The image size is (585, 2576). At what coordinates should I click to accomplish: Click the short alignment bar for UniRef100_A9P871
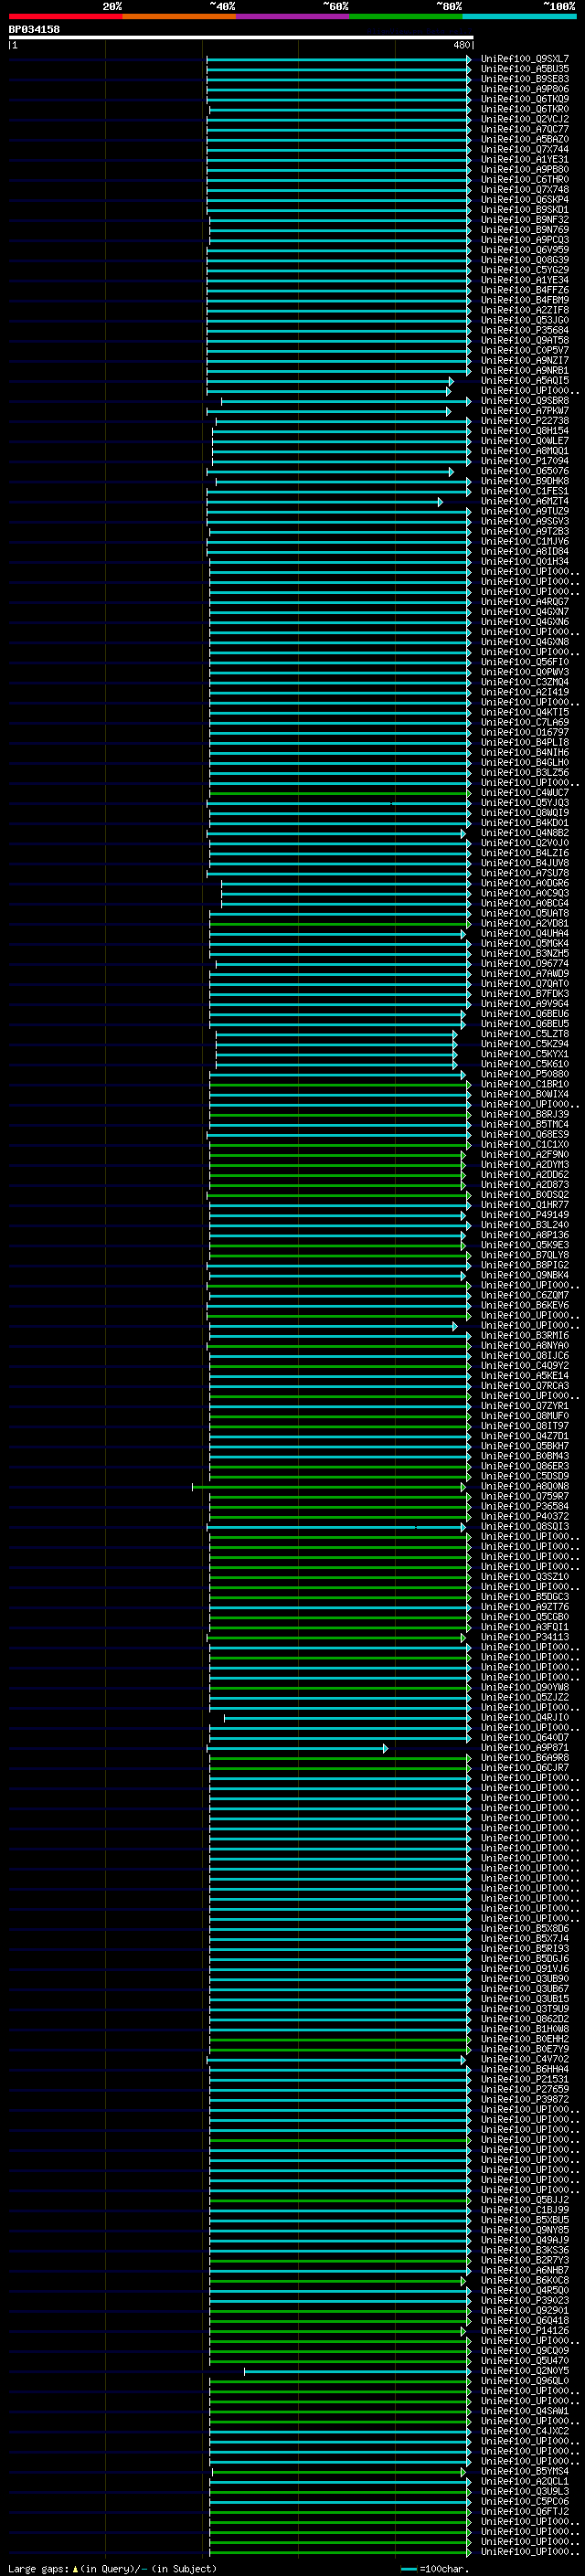click(x=297, y=1748)
